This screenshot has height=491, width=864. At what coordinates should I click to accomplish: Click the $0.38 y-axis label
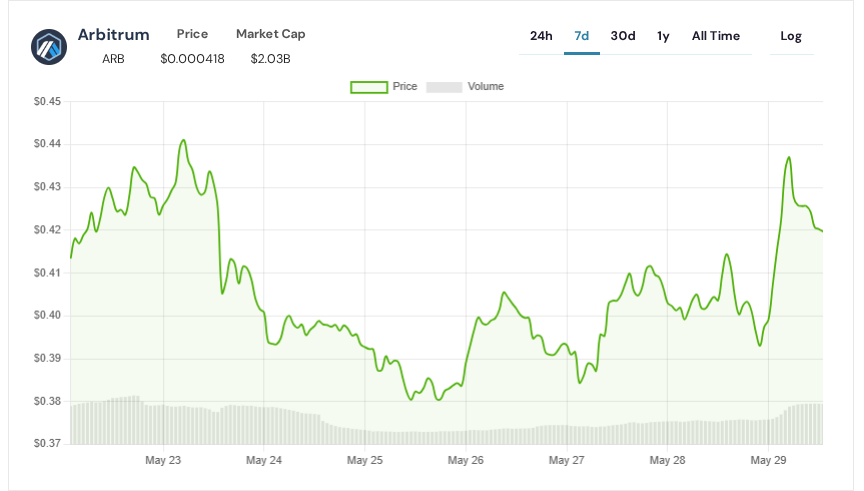pyautogui.click(x=47, y=401)
